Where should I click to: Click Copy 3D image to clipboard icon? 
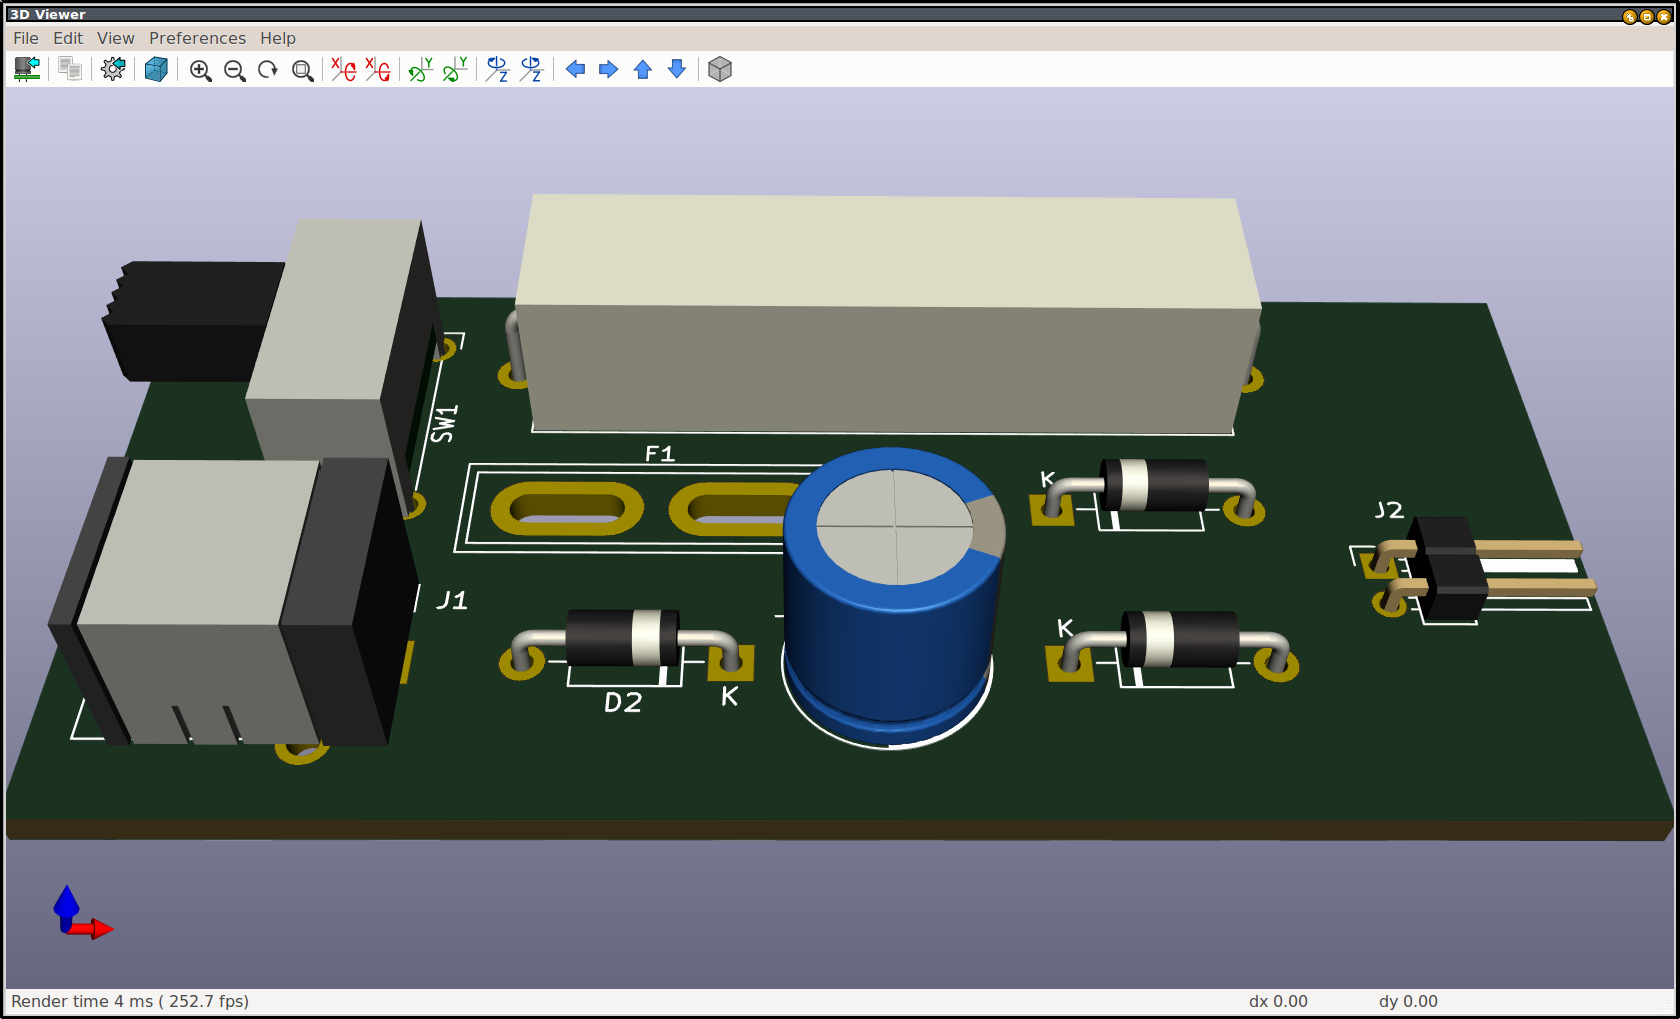tap(70, 69)
